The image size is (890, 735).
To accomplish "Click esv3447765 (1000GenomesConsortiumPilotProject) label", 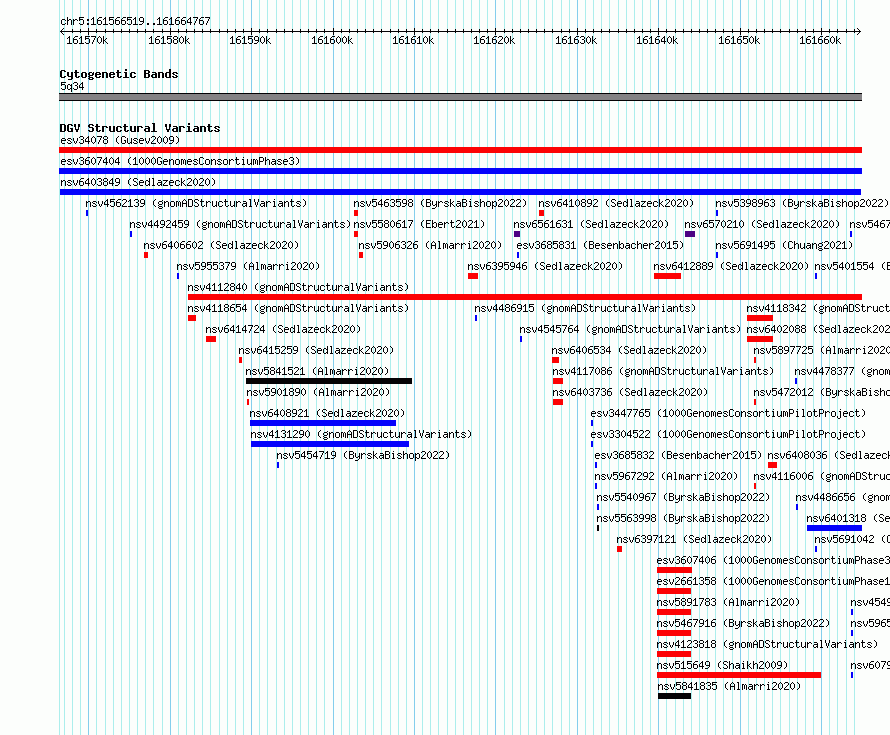I will pos(728,413).
